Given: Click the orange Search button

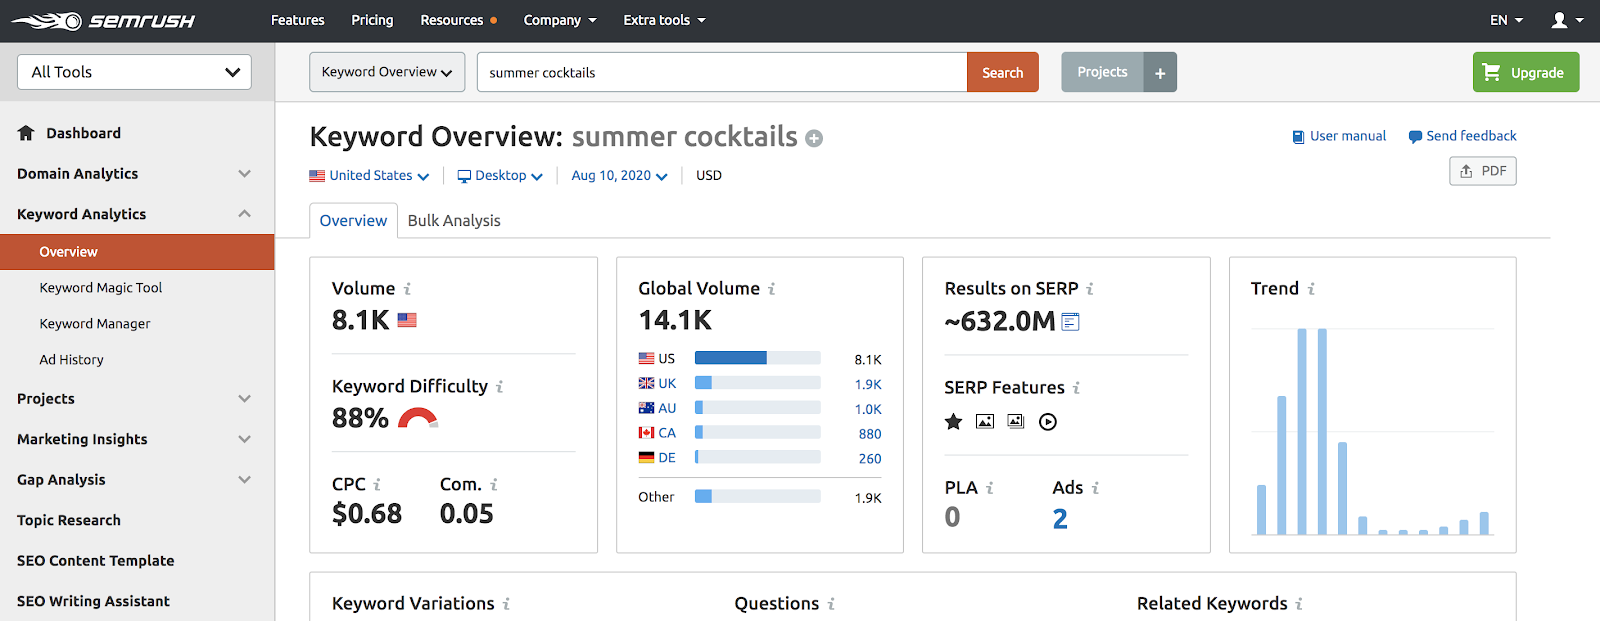Looking at the screenshot, I should pos(1003,72).
